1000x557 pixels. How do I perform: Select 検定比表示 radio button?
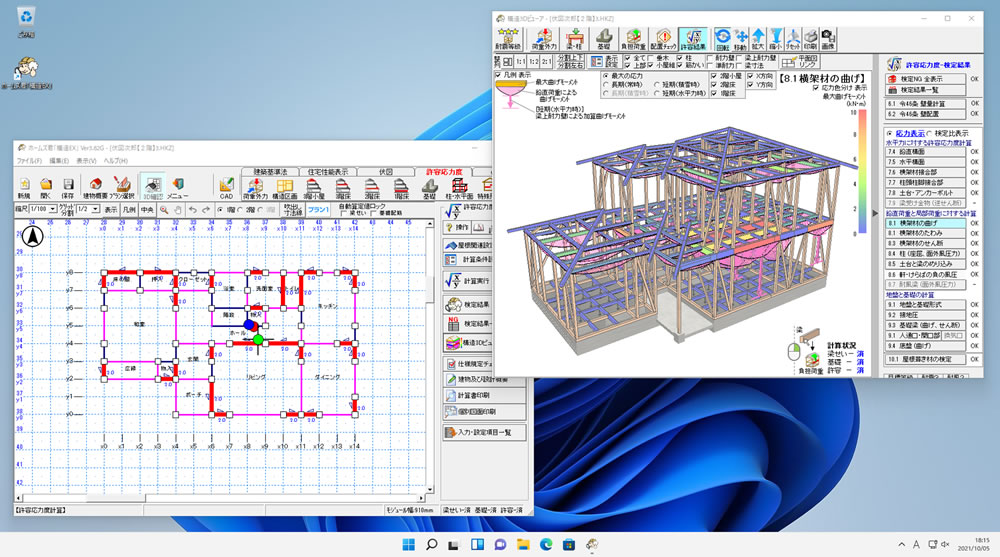[930, 133]
